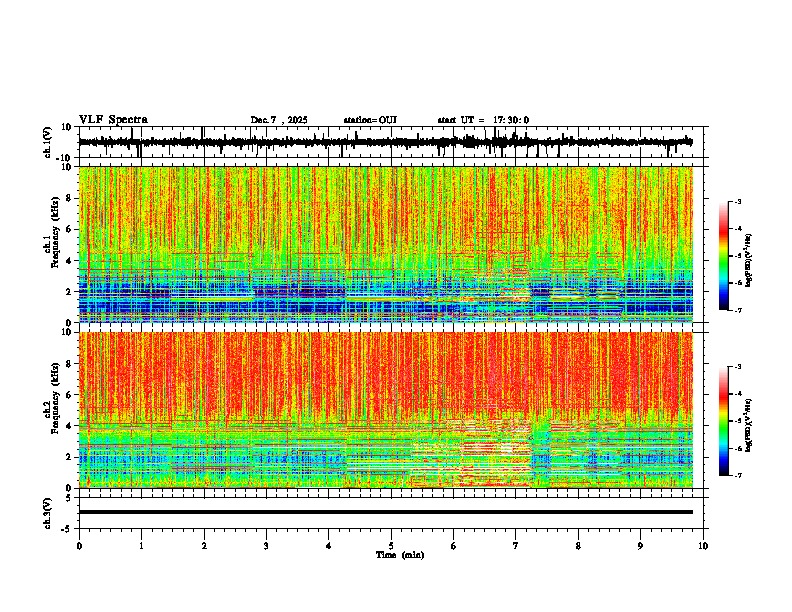The width and height of the screenshot is (792, 612).
Task: Select the "Dec. 7 , 2025" date text
Action: pos(279,120)
